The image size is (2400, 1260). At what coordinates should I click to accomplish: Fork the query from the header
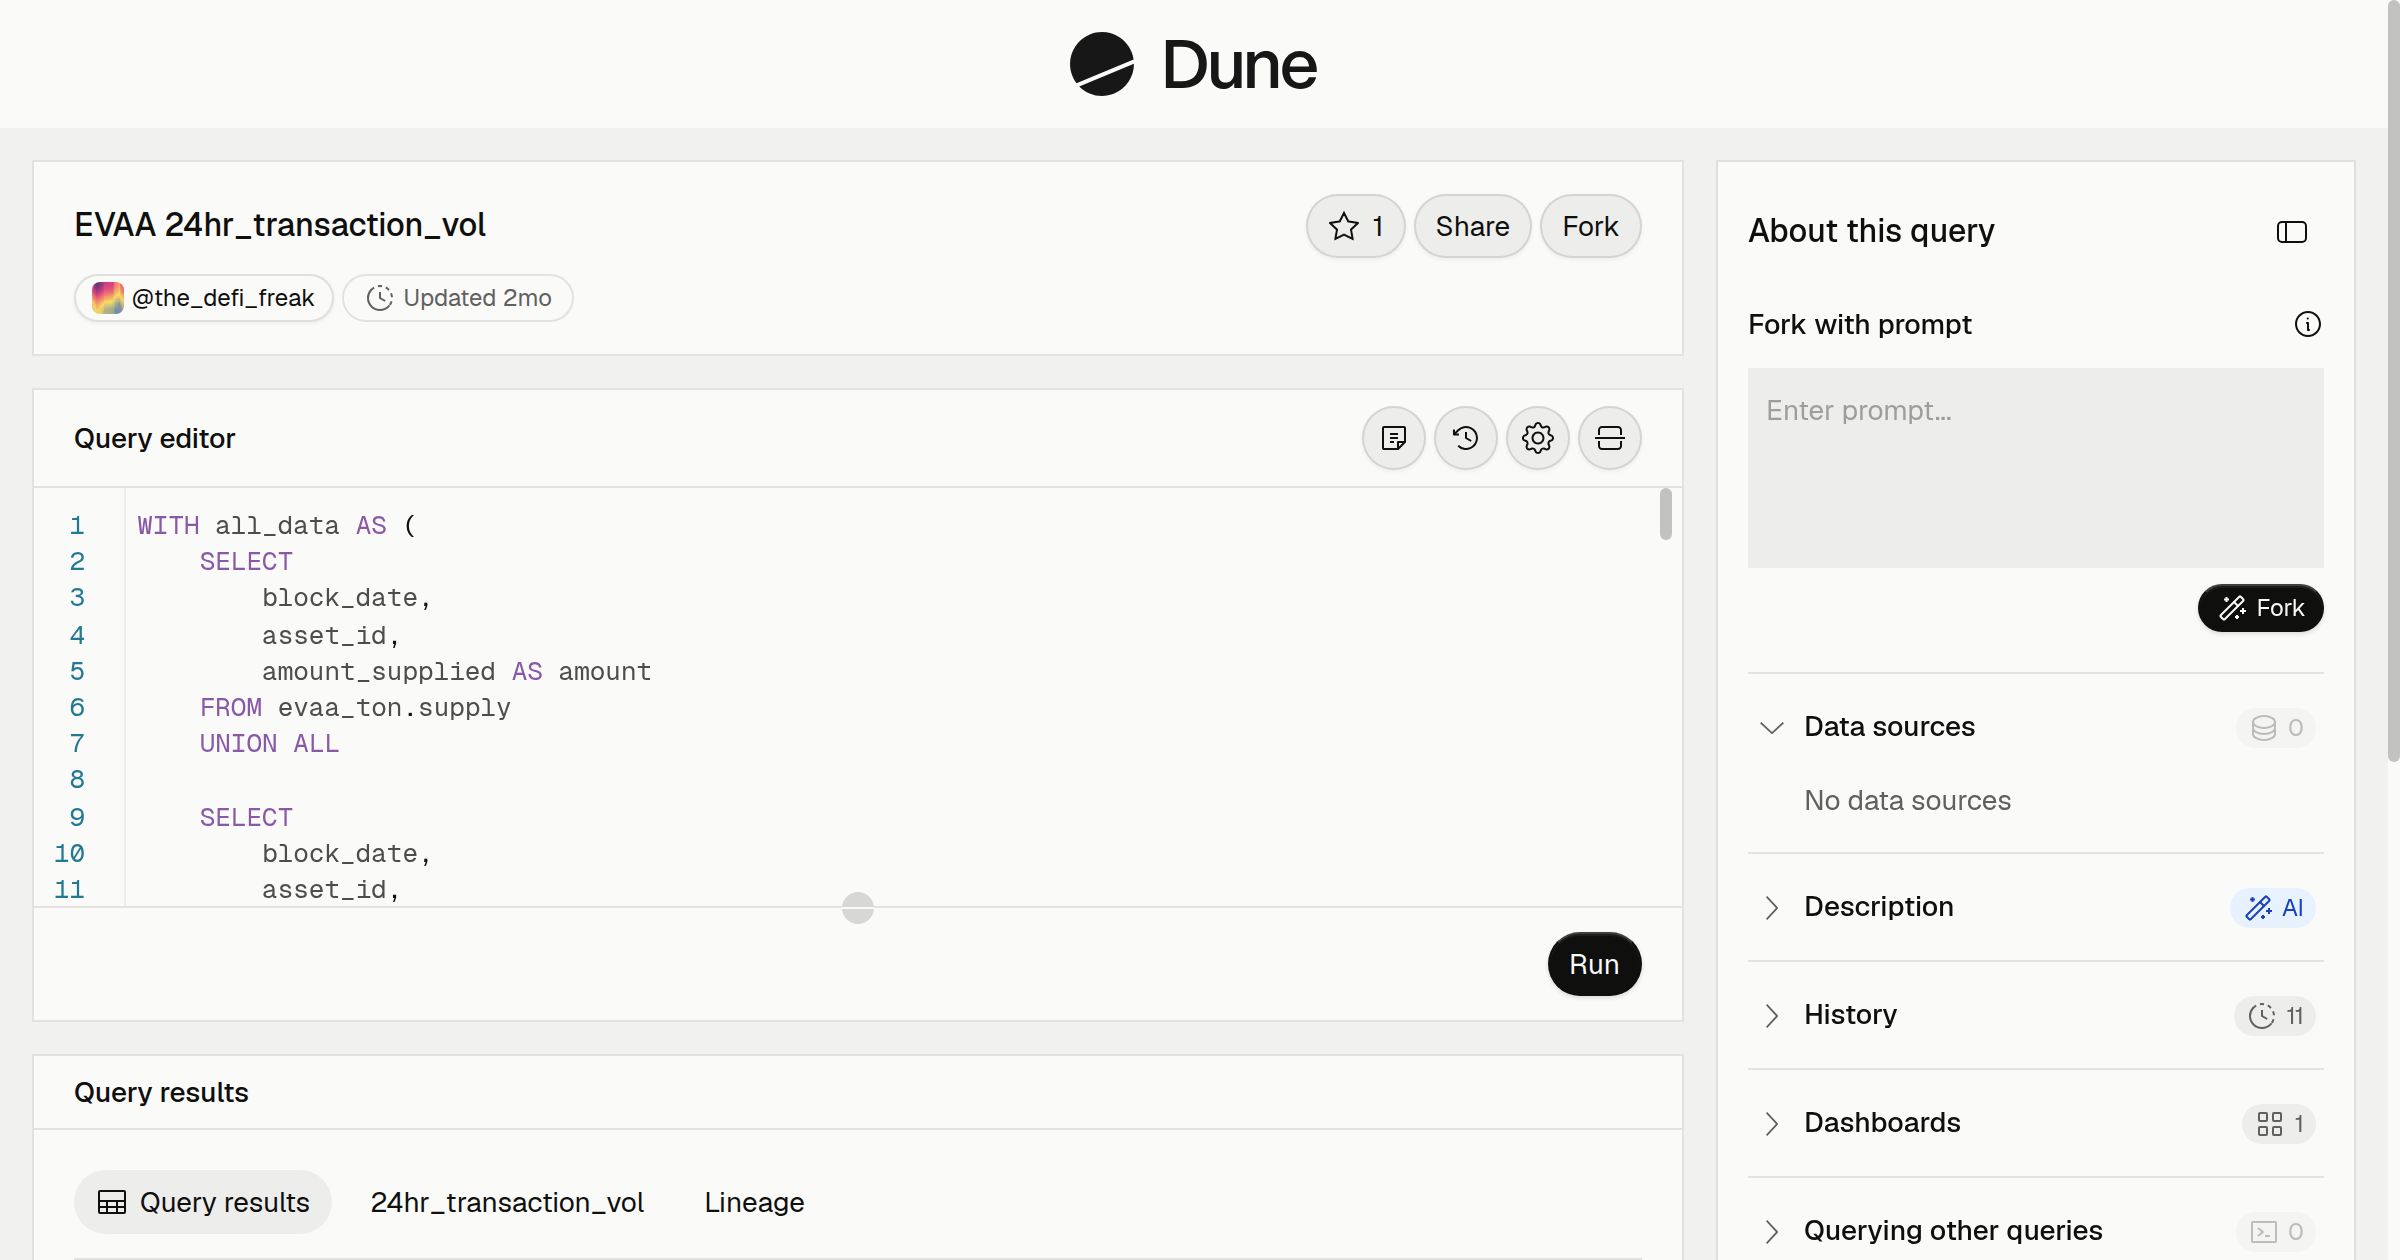point(1590,226)
